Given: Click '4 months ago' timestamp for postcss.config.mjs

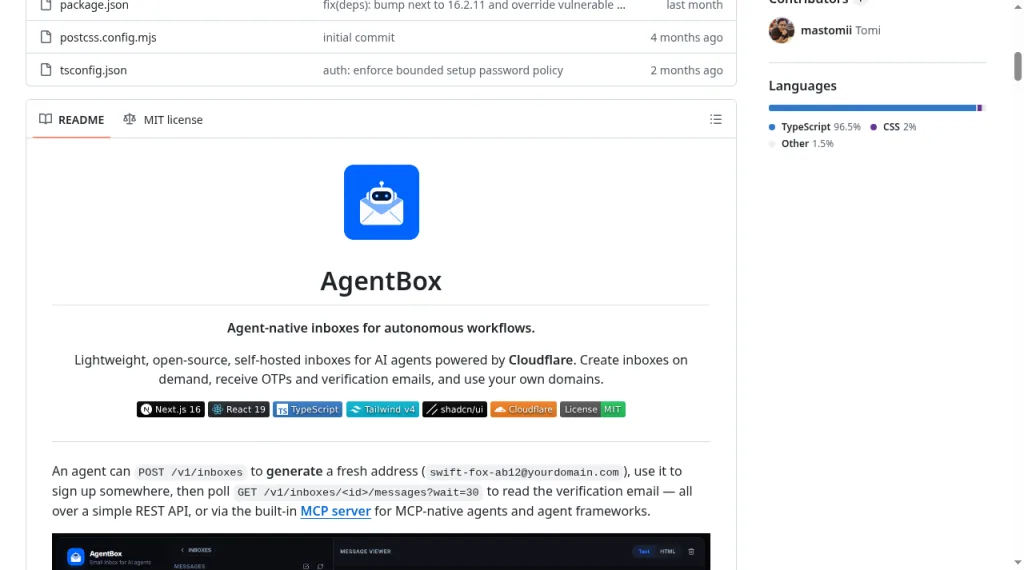Looking at the screenshot, I should 686,37.
